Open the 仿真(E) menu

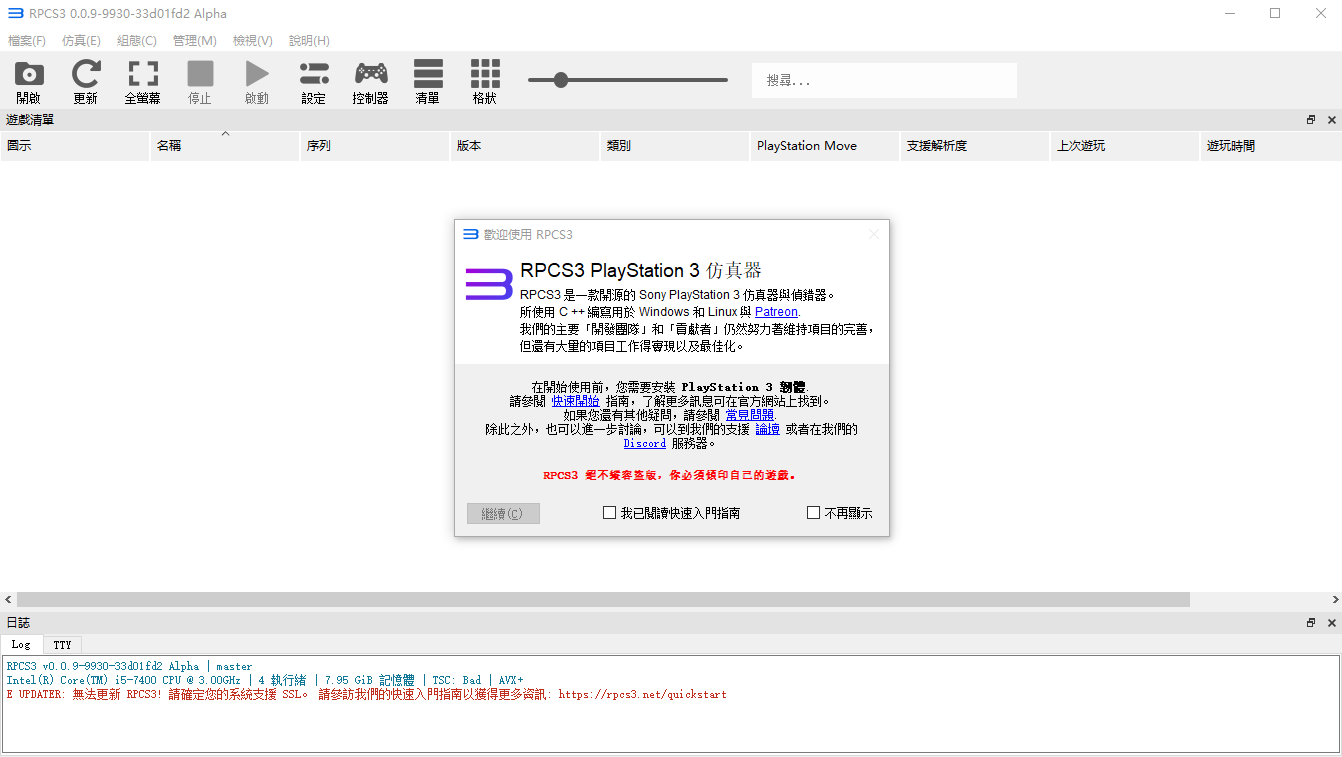[81, 41]
